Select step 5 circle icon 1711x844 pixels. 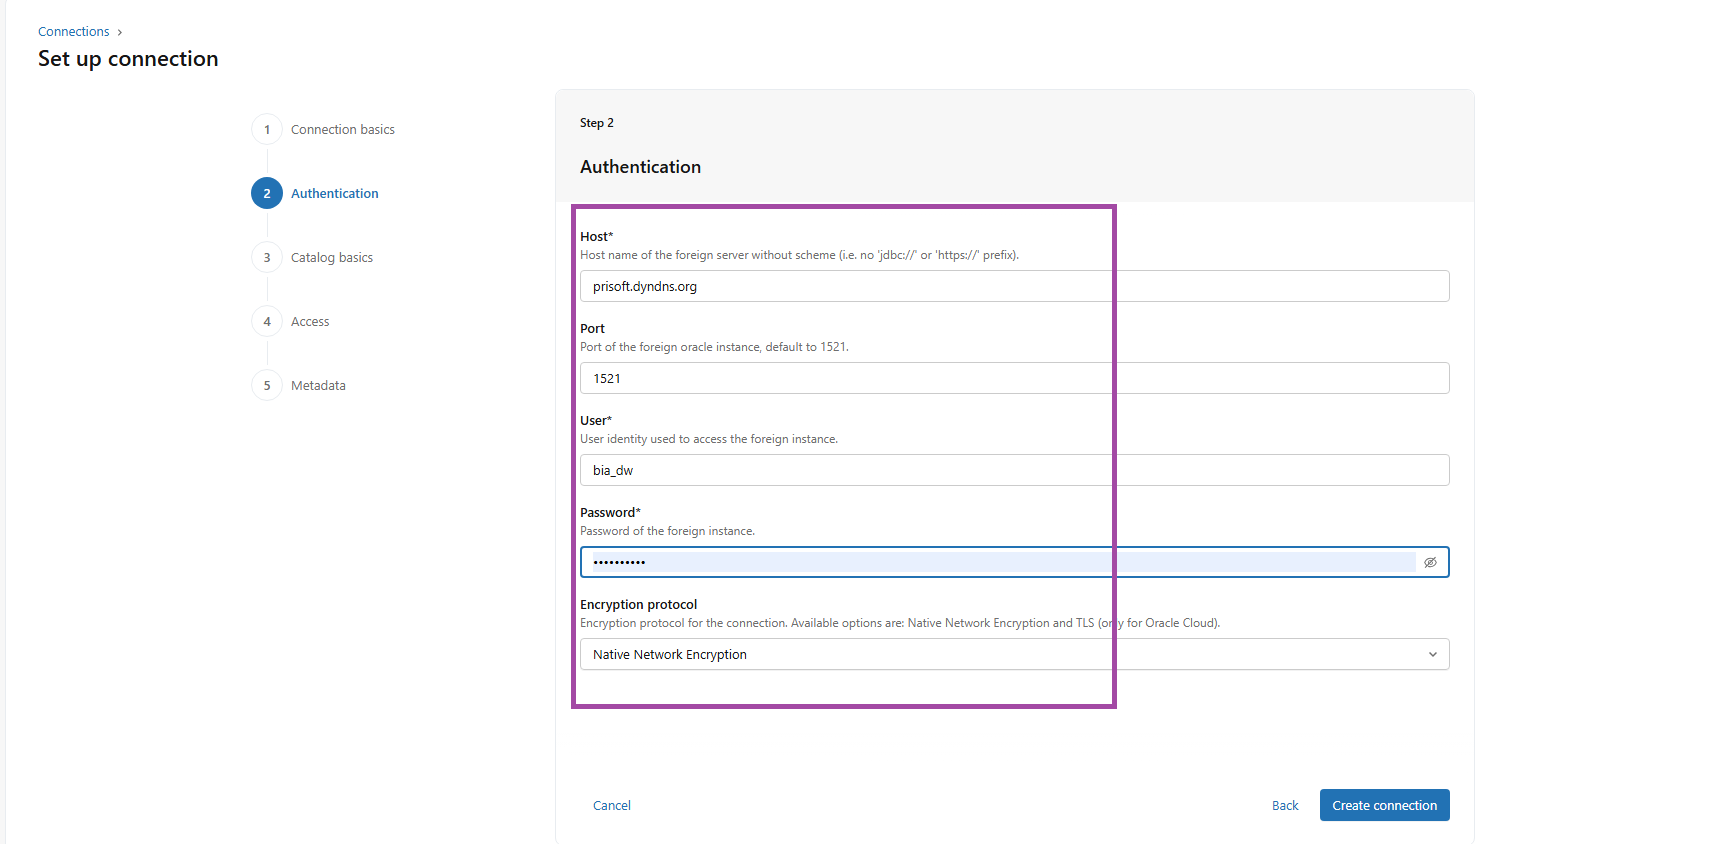pos(267,386)
